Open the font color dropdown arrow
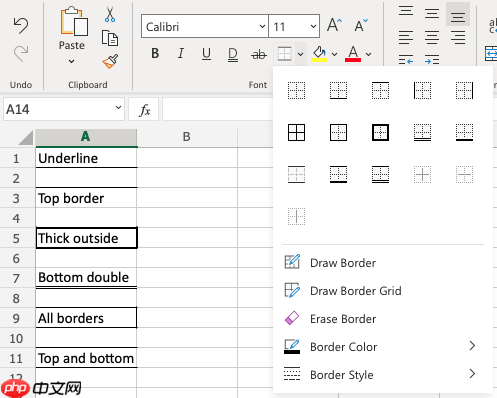Viewport: 497px width, 398px height. coord(368,54)
